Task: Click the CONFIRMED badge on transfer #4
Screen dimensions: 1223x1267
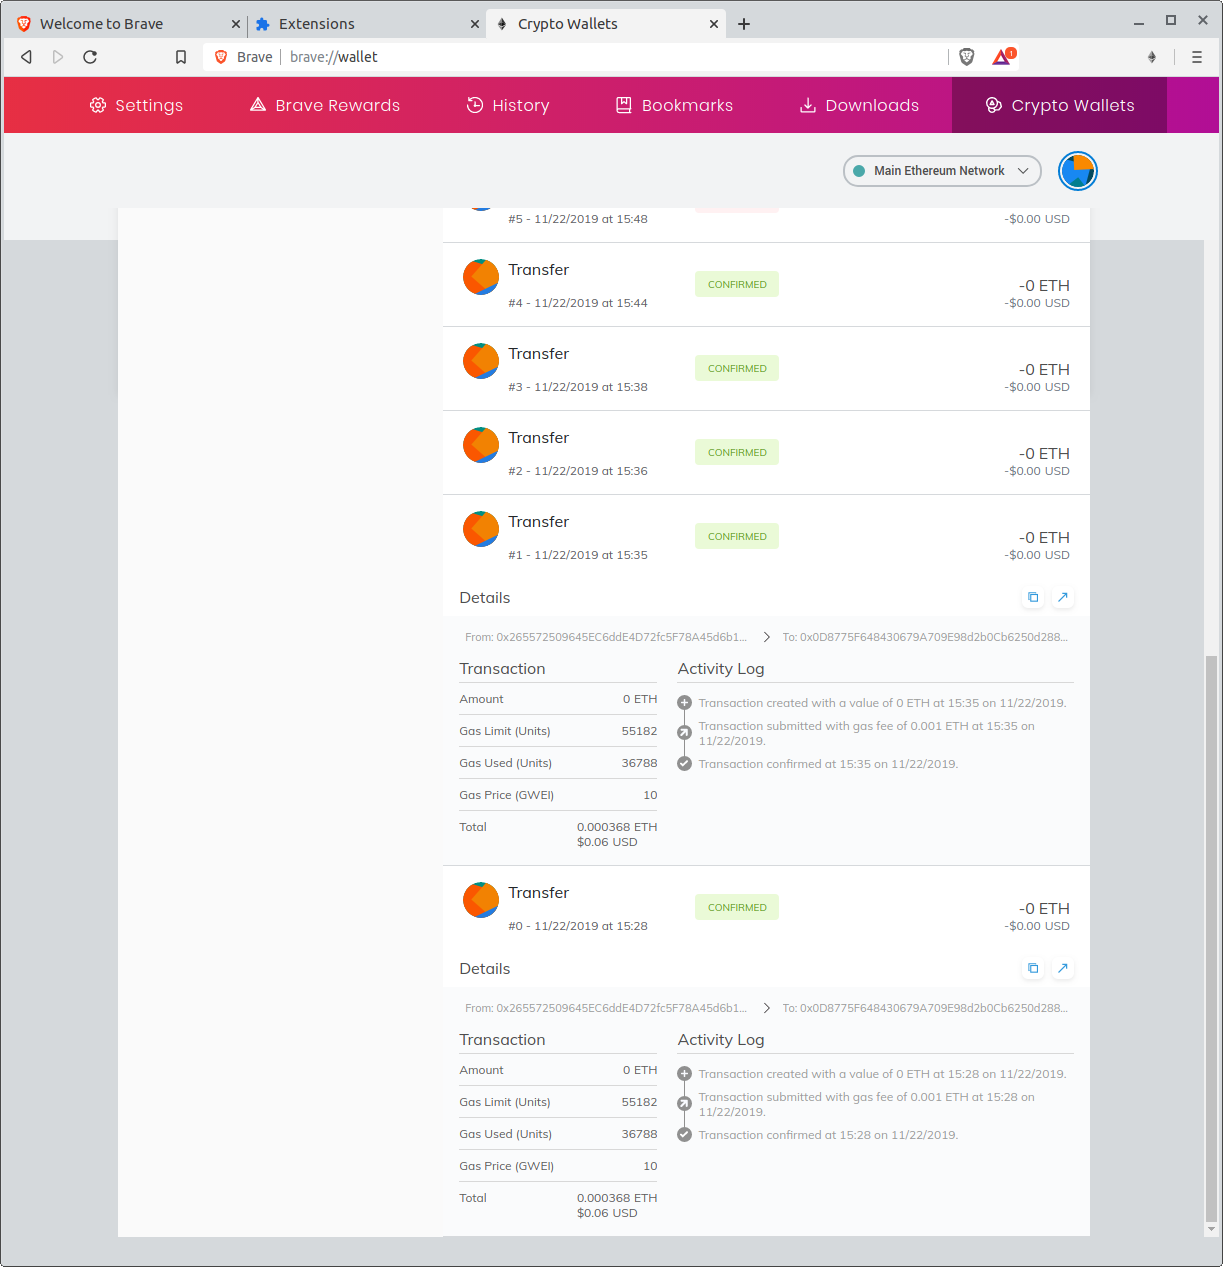Action: [737, 285]
